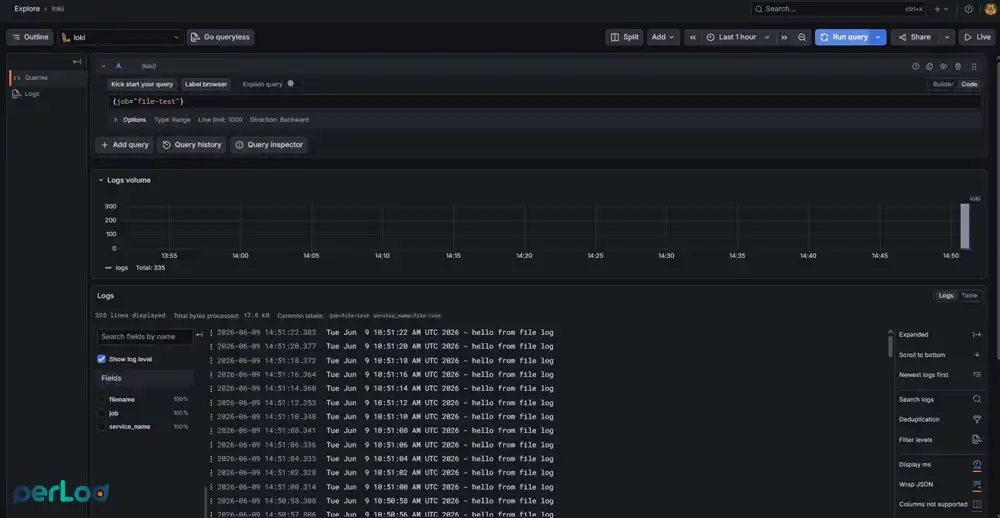Open Run query interval dropdown arrow
Viewport: 1000px width, 518px height.
point(878,37)
